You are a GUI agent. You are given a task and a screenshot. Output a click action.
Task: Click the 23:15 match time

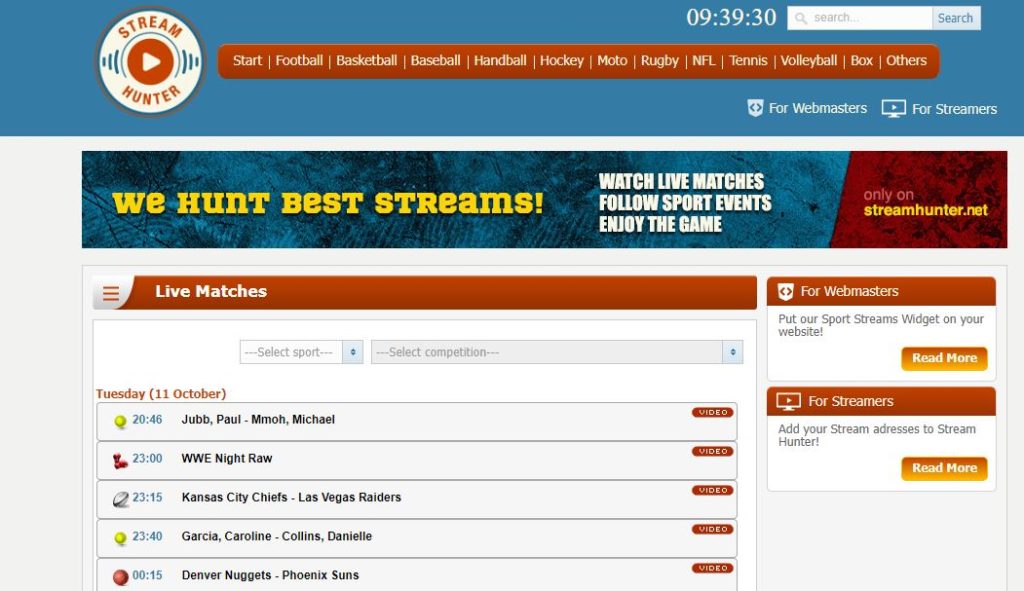pyautogui.click(x=147, y=497)
